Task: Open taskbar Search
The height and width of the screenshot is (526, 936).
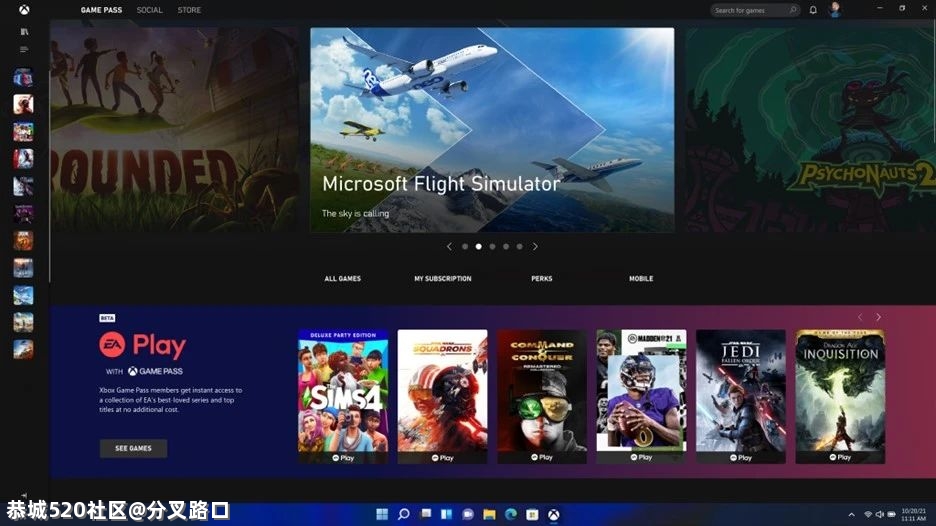Action: tap(404, 514)
